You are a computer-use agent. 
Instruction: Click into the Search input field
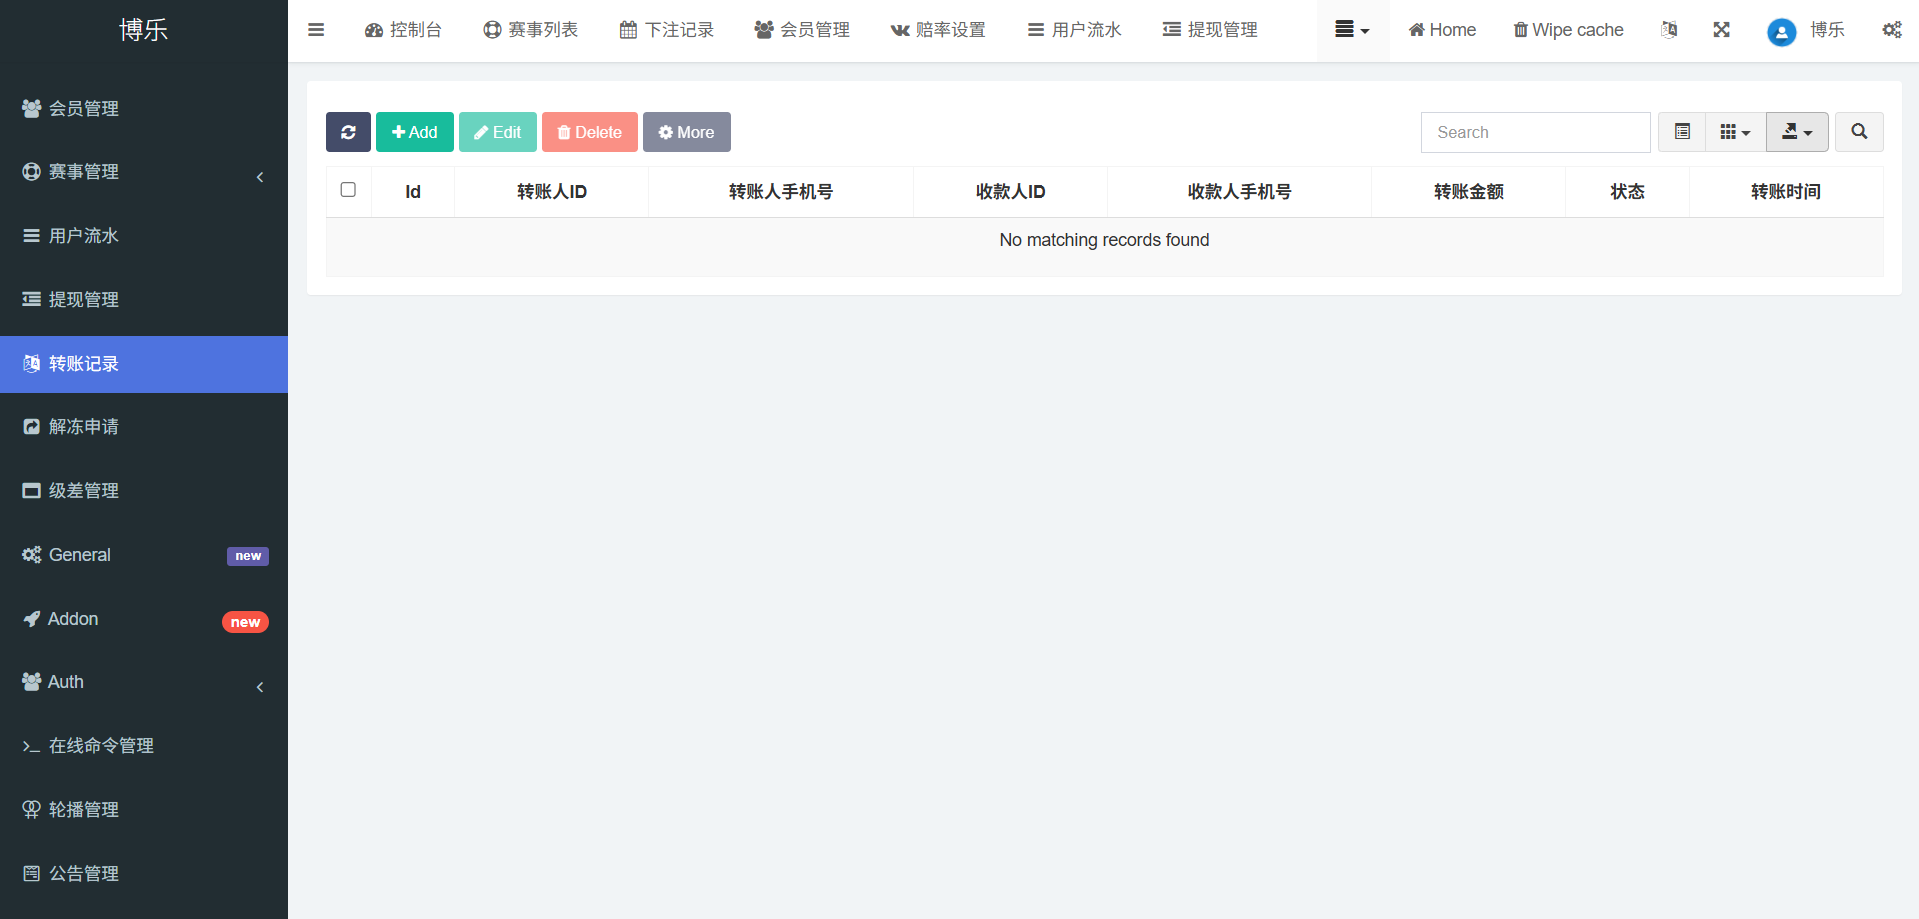[x=1535, y=132]
